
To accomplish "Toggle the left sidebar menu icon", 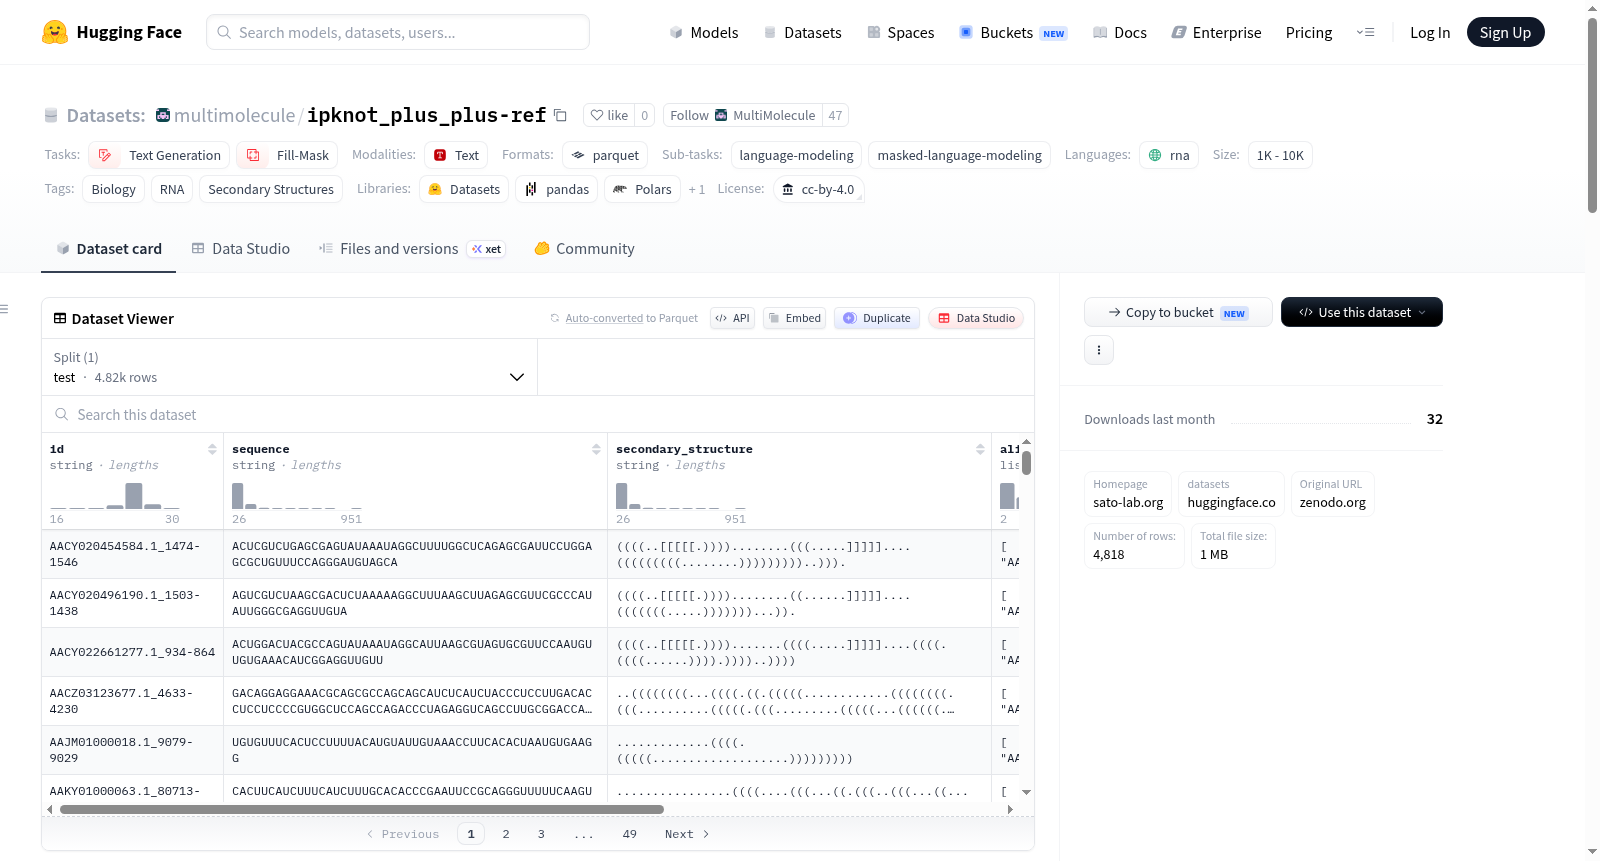I will (x=4, y=309).
